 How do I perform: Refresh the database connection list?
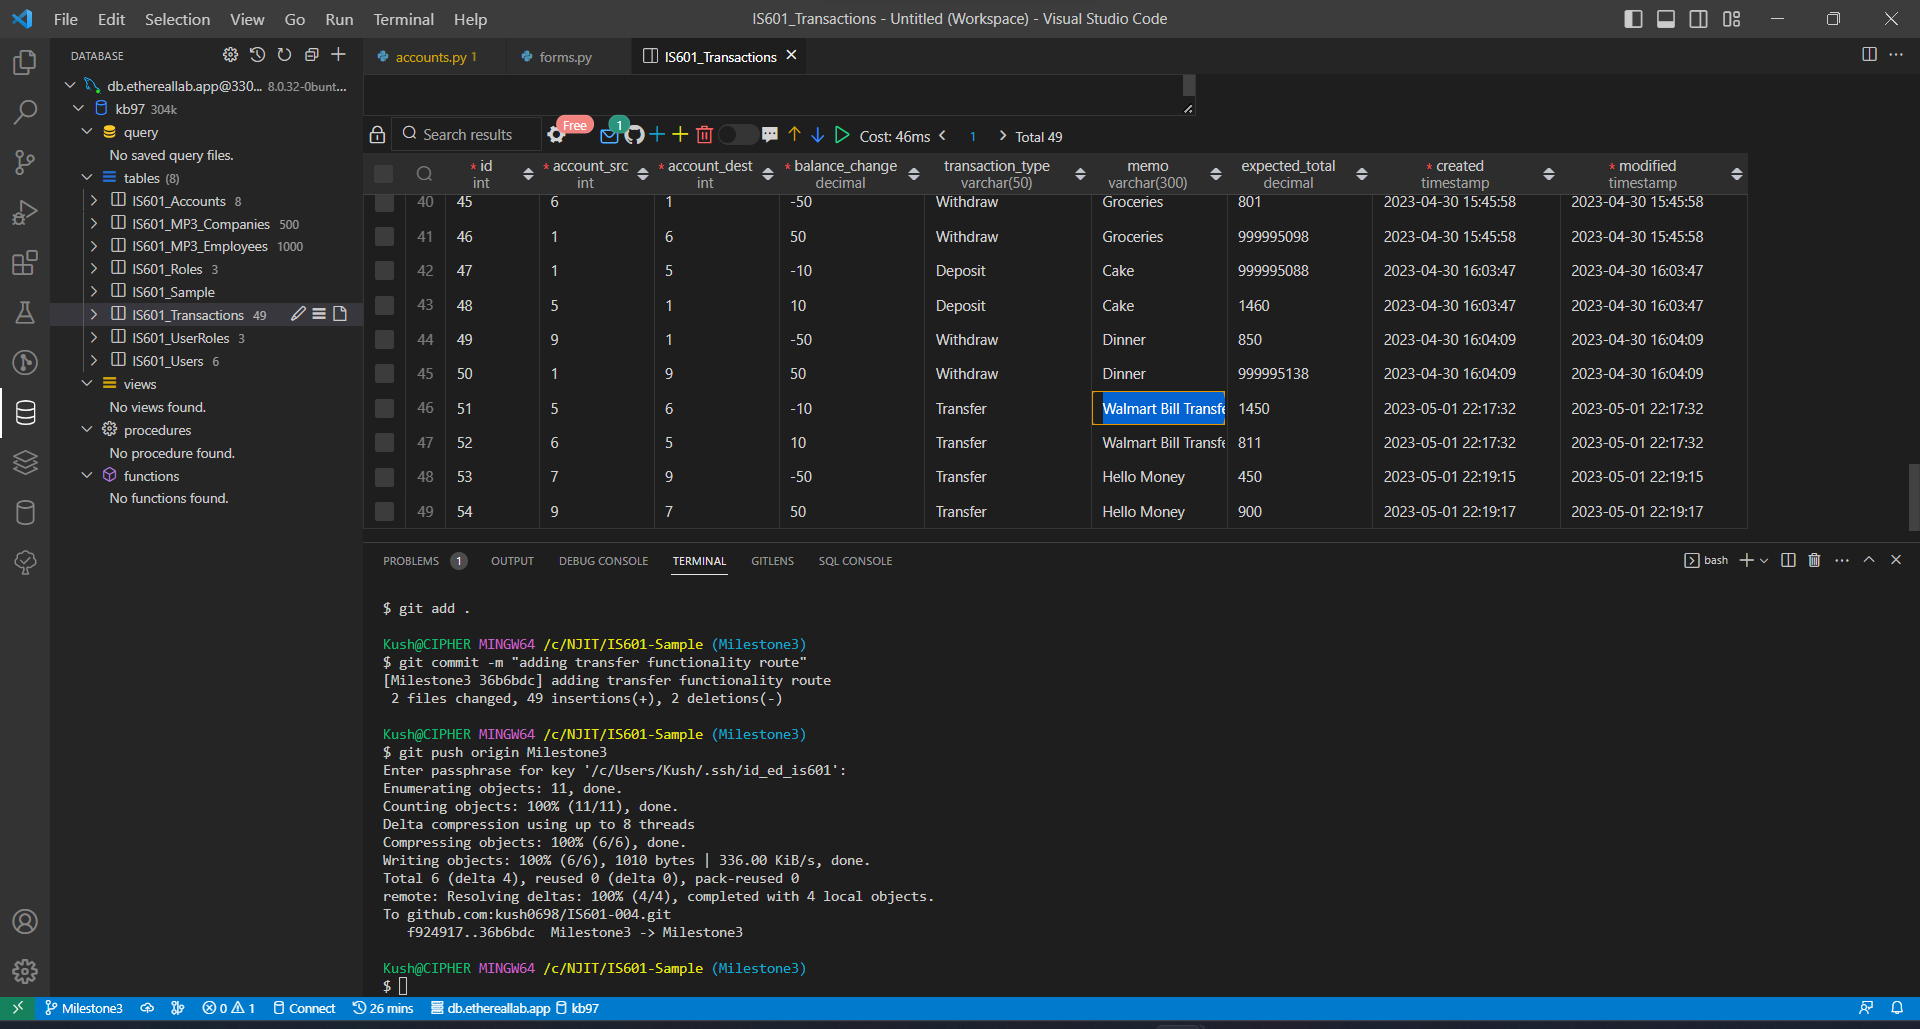click(x=285, y=55)
